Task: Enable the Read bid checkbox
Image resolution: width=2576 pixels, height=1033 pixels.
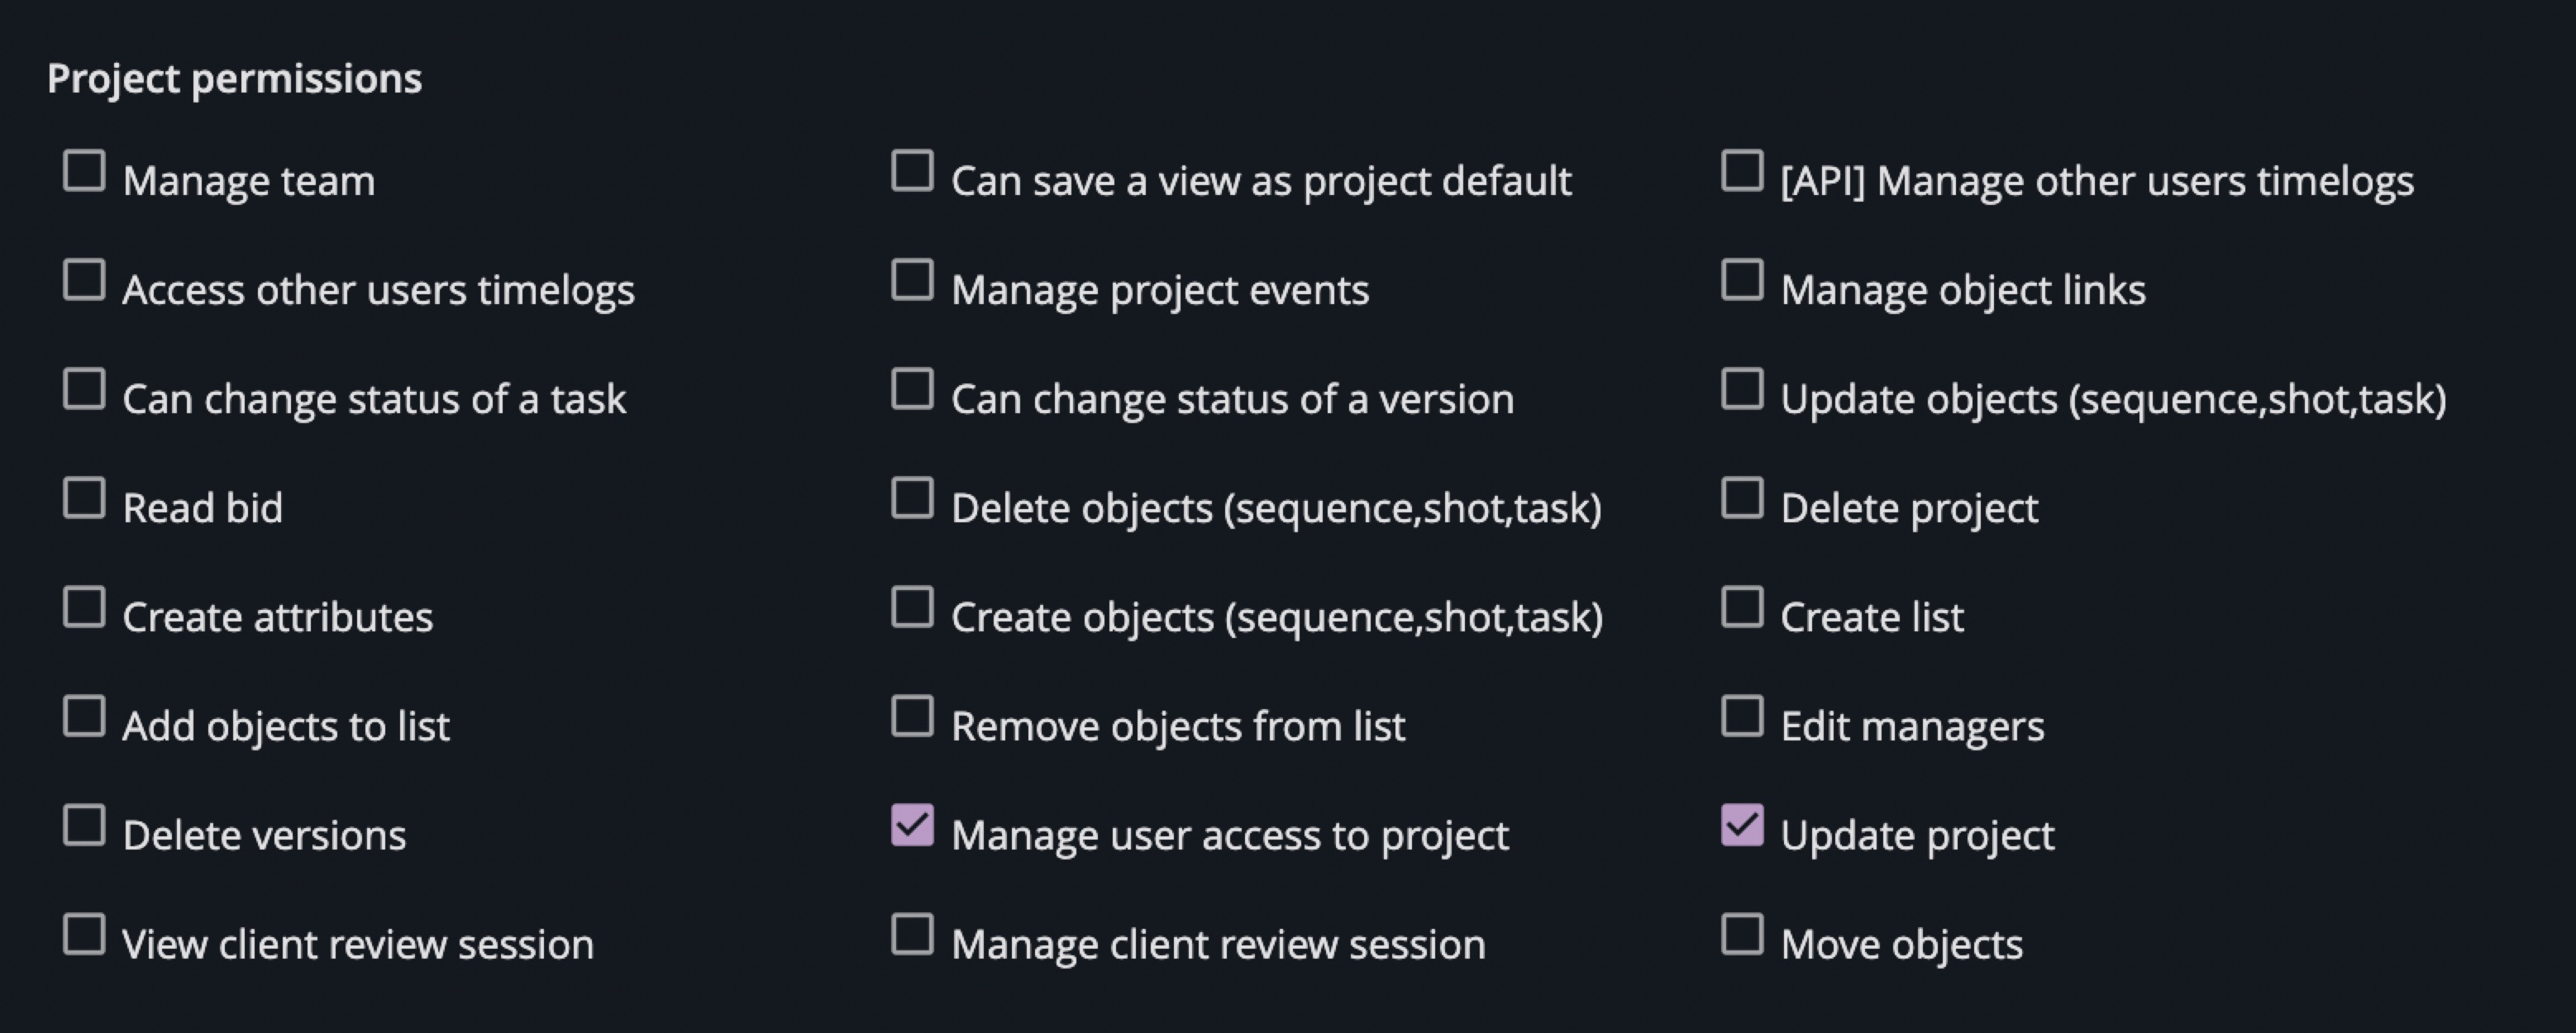Action: coord(84,498)
